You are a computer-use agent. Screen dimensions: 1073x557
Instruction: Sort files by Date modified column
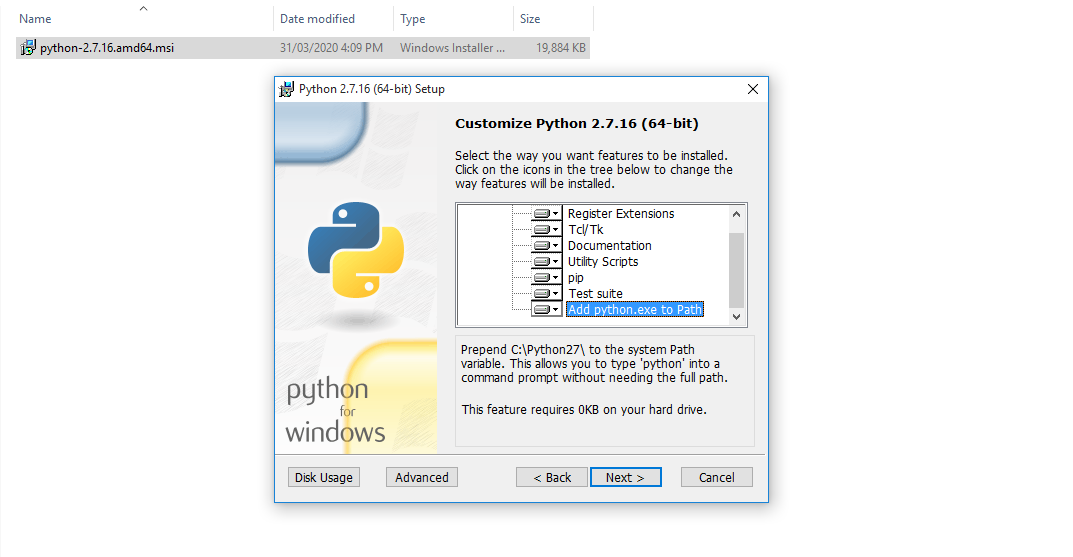(x=317, y=19)
